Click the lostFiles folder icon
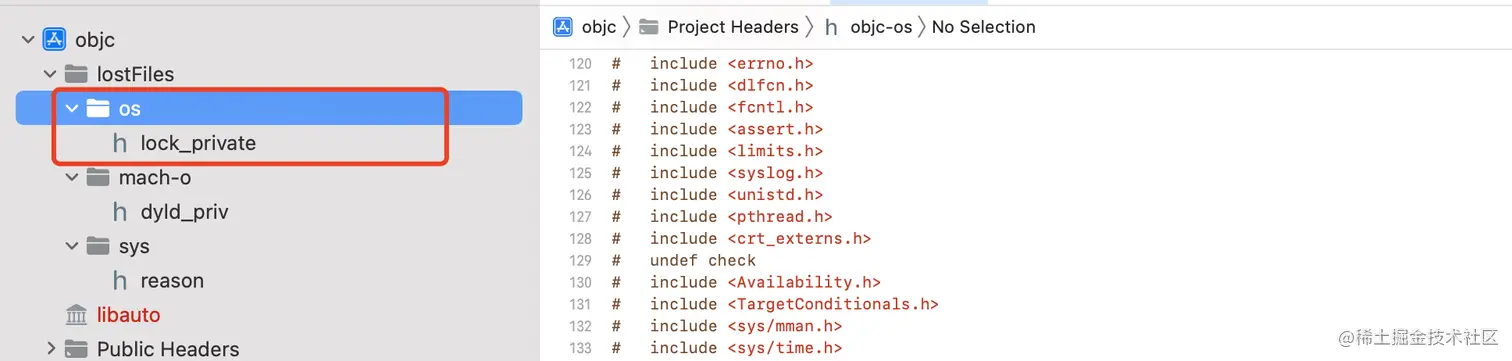1512x361 pixels. 75,74
